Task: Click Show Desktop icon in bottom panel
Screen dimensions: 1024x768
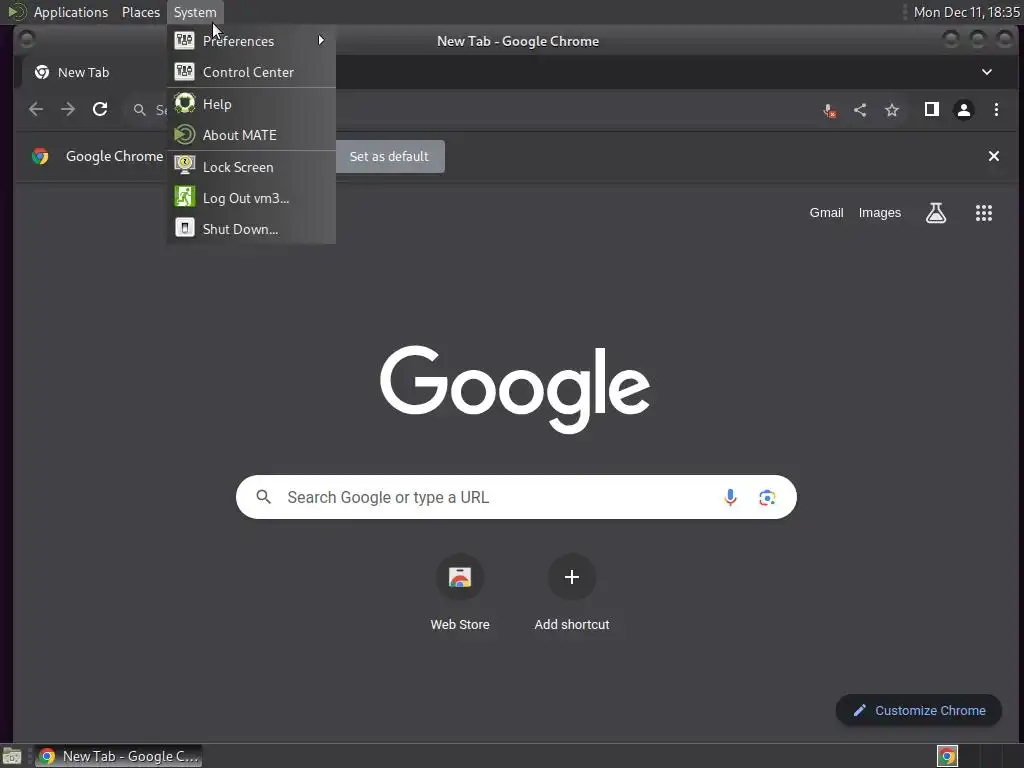Action: click(x=12, y=756)
